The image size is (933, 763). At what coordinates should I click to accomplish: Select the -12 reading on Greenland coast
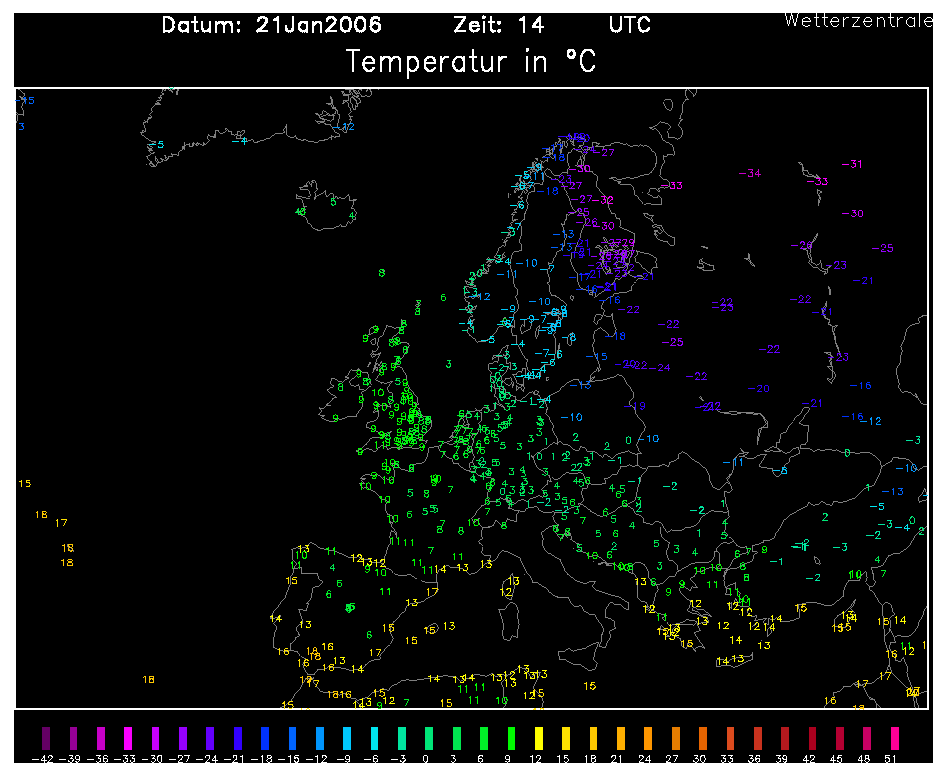(344, 127)
